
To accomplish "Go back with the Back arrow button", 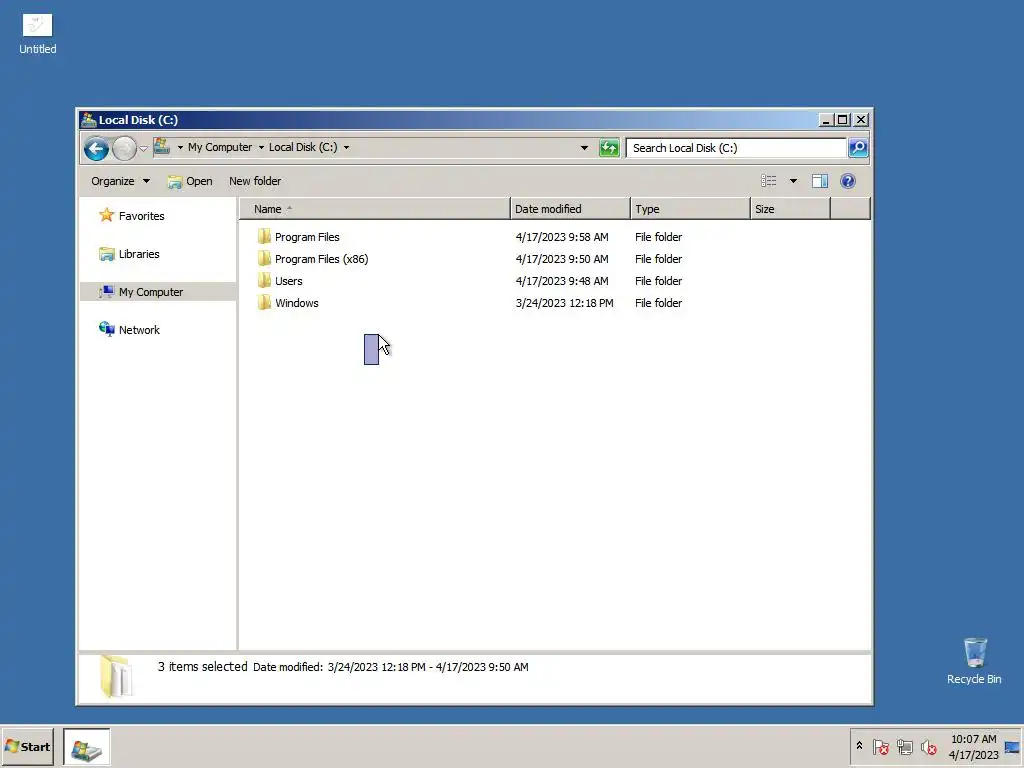I will pyautogui.click(x=96, y=149).
